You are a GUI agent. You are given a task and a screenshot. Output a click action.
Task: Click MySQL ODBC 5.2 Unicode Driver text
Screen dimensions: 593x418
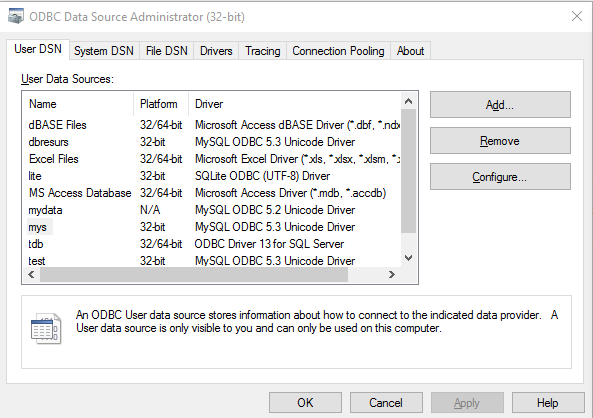coord(275,210)
